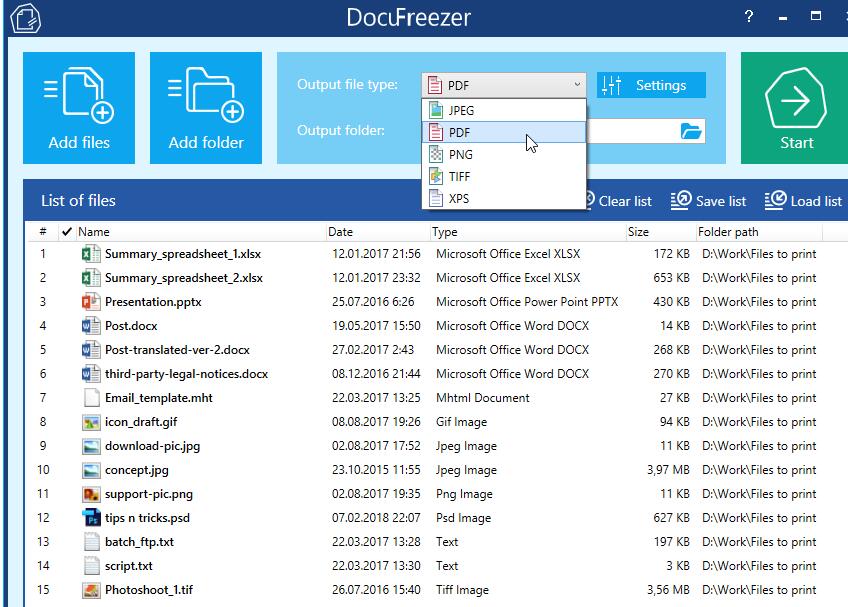Click file icon of Email_template.mht

[x=91, y=398]
